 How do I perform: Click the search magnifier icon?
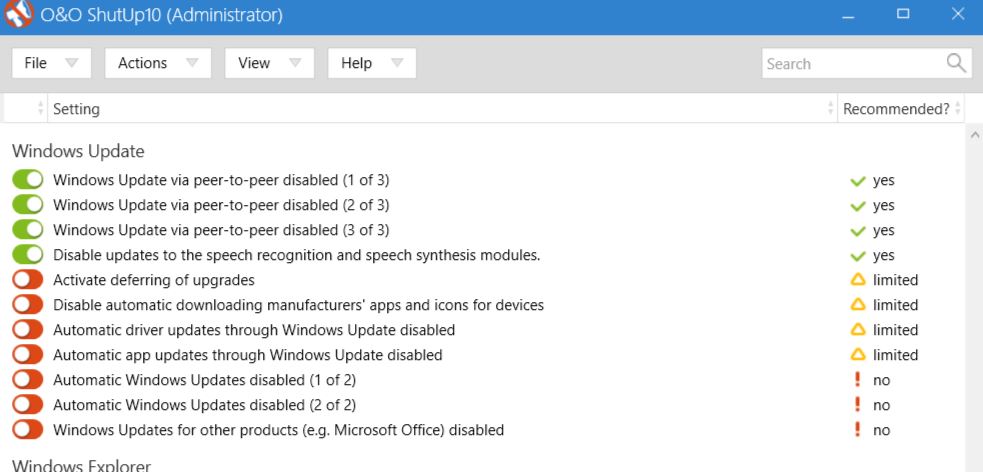click(956, 63)
